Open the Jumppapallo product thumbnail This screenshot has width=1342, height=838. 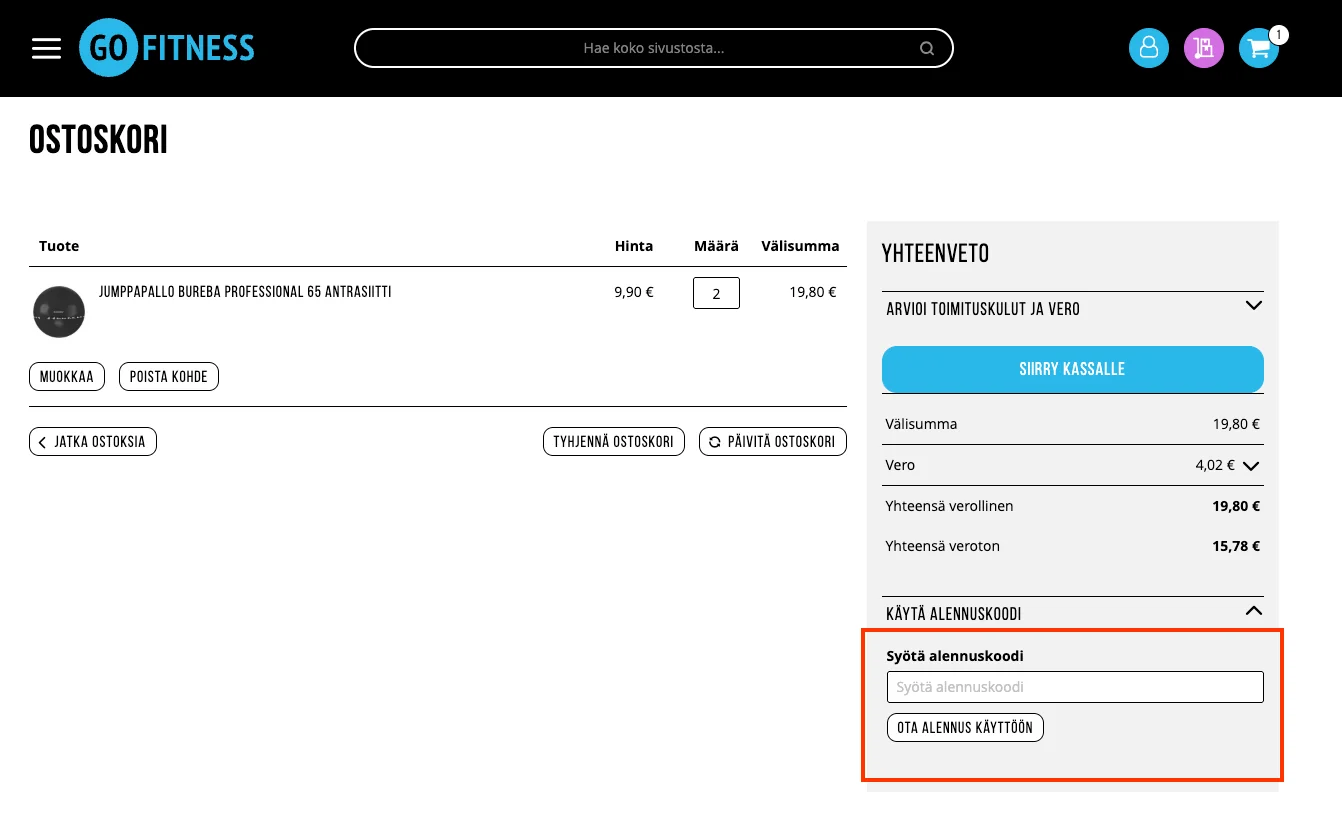[59, 311]
